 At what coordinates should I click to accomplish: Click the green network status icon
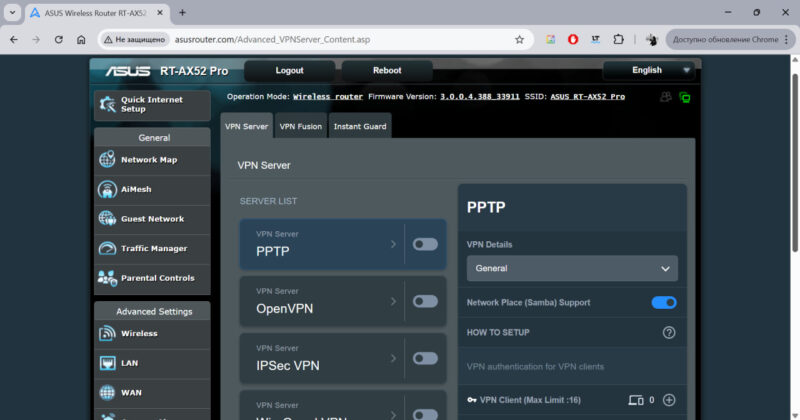coord(685,97)
